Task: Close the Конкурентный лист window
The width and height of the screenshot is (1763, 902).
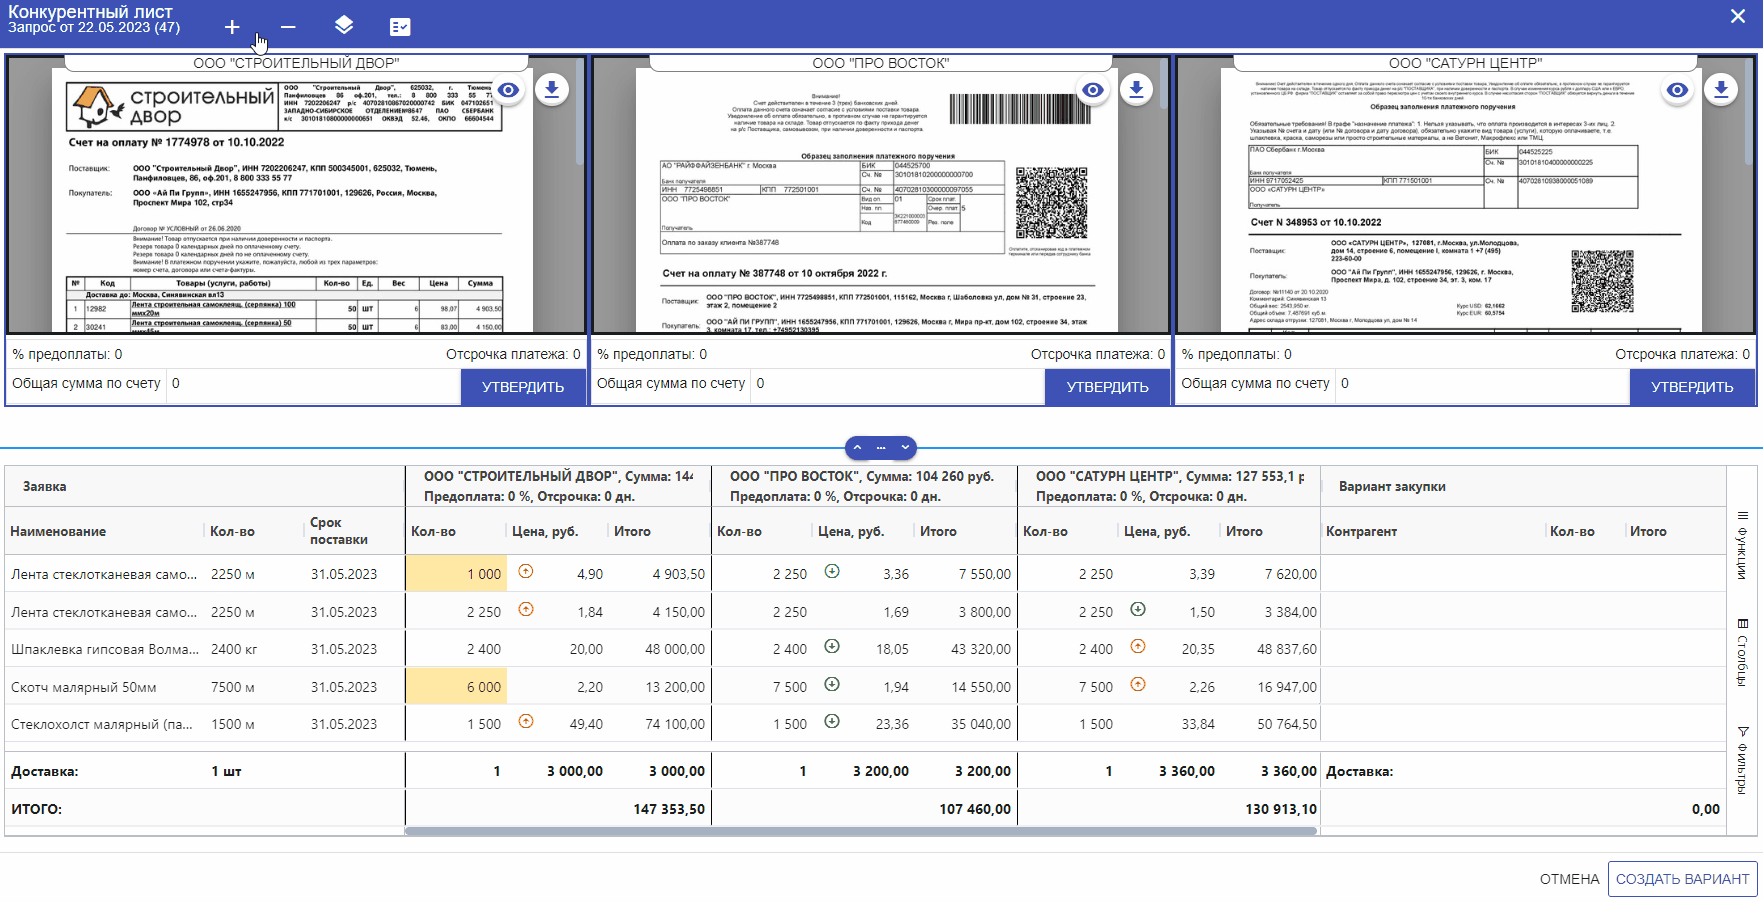Action: [1738, 16]
